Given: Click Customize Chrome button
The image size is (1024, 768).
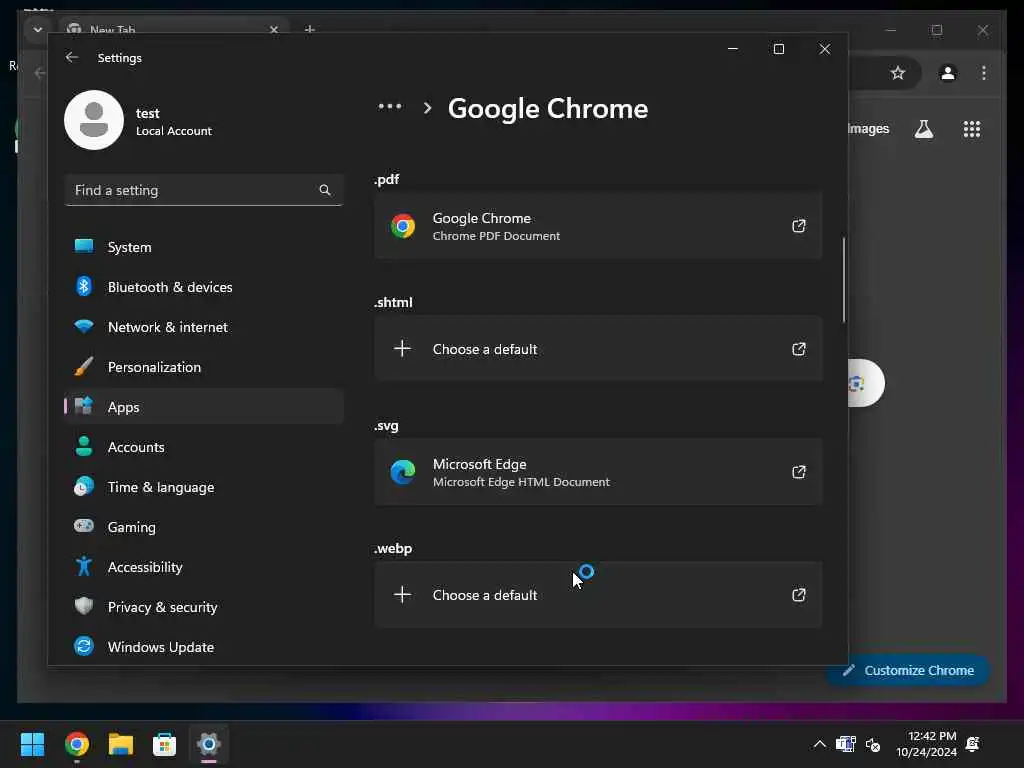Looking at the screenshot, I should [909, 670].
